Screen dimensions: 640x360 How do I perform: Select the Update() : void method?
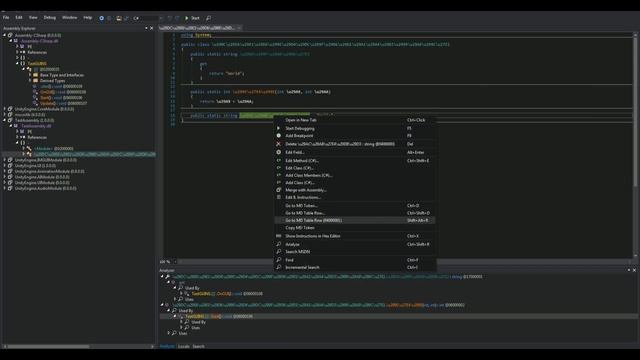point(63,104)
